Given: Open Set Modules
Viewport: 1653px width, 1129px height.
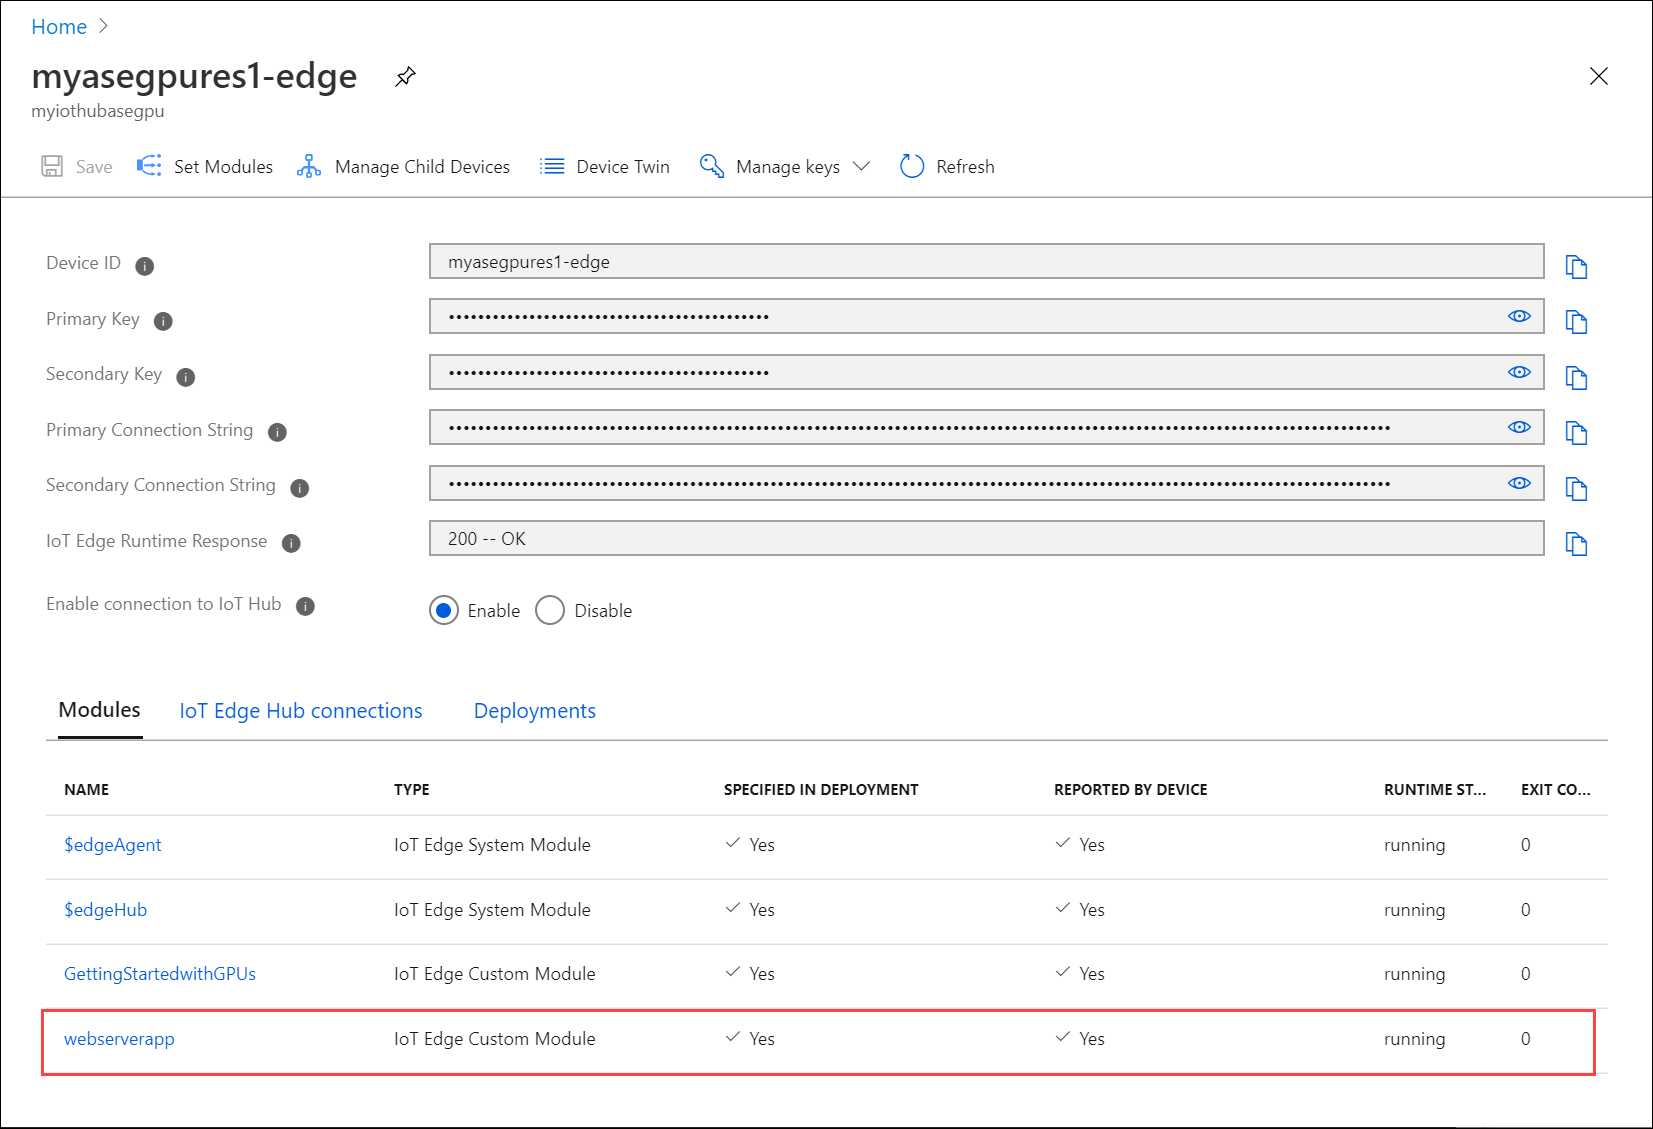Looking at the screenshot, I should click(204, 166).
